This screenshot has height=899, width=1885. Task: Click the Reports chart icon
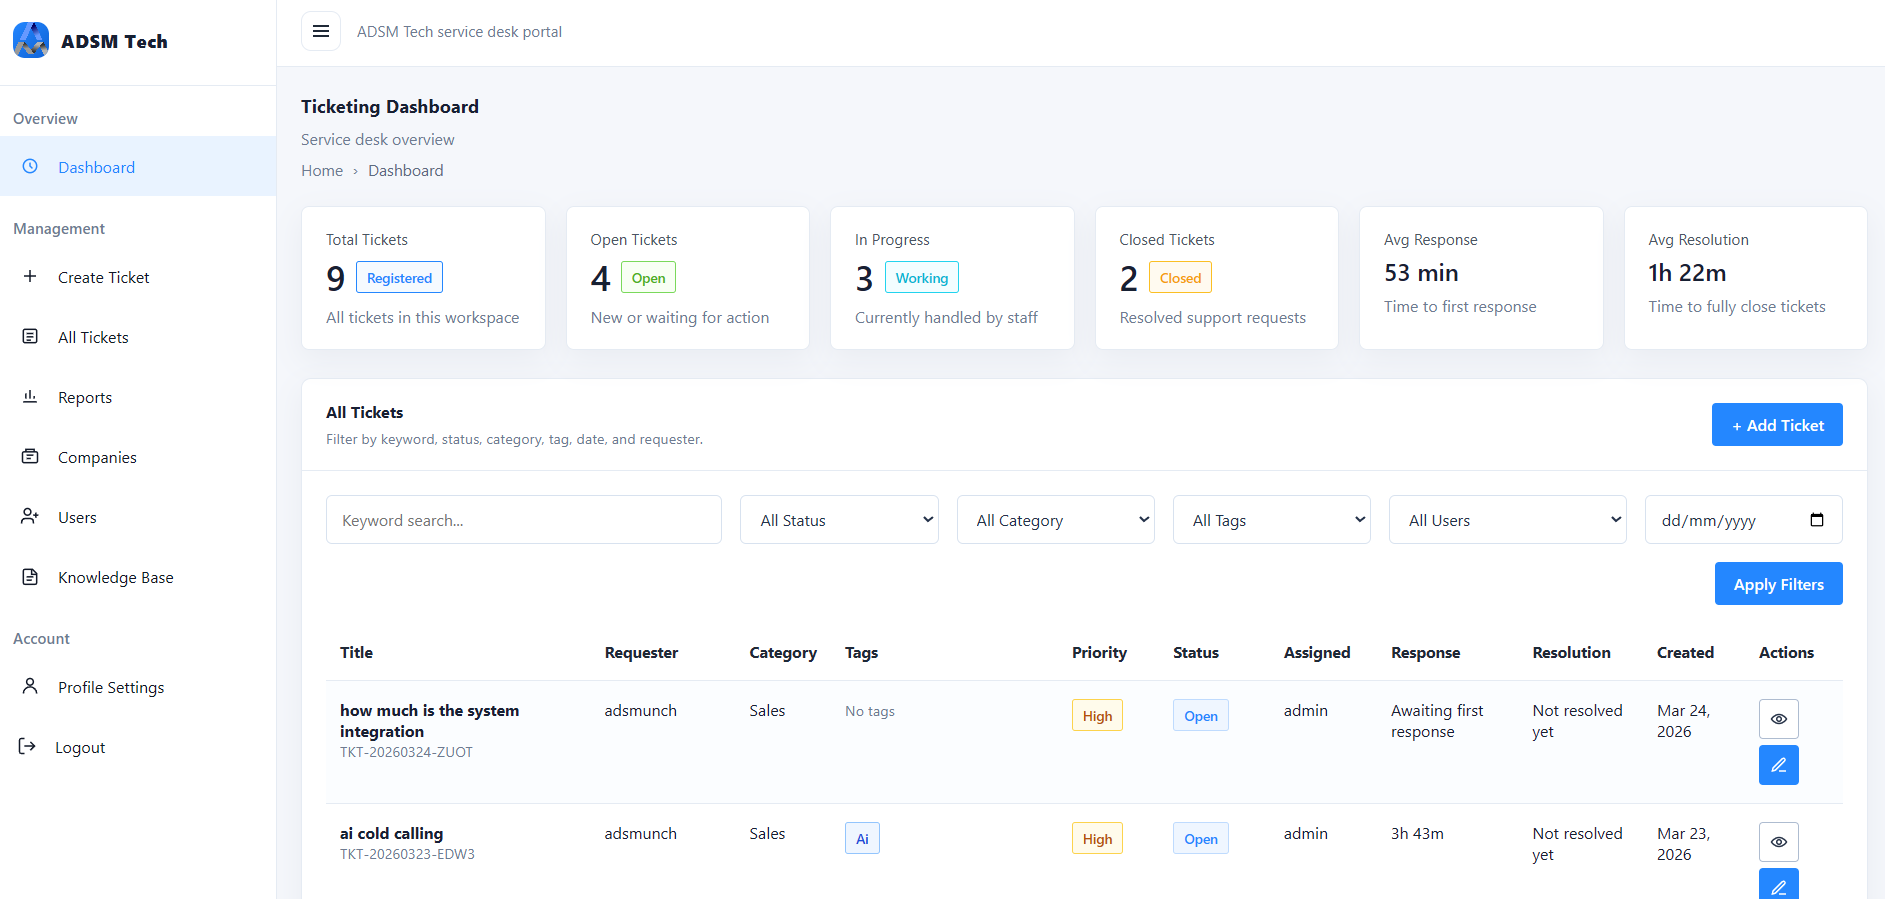[x=30, y=397]
